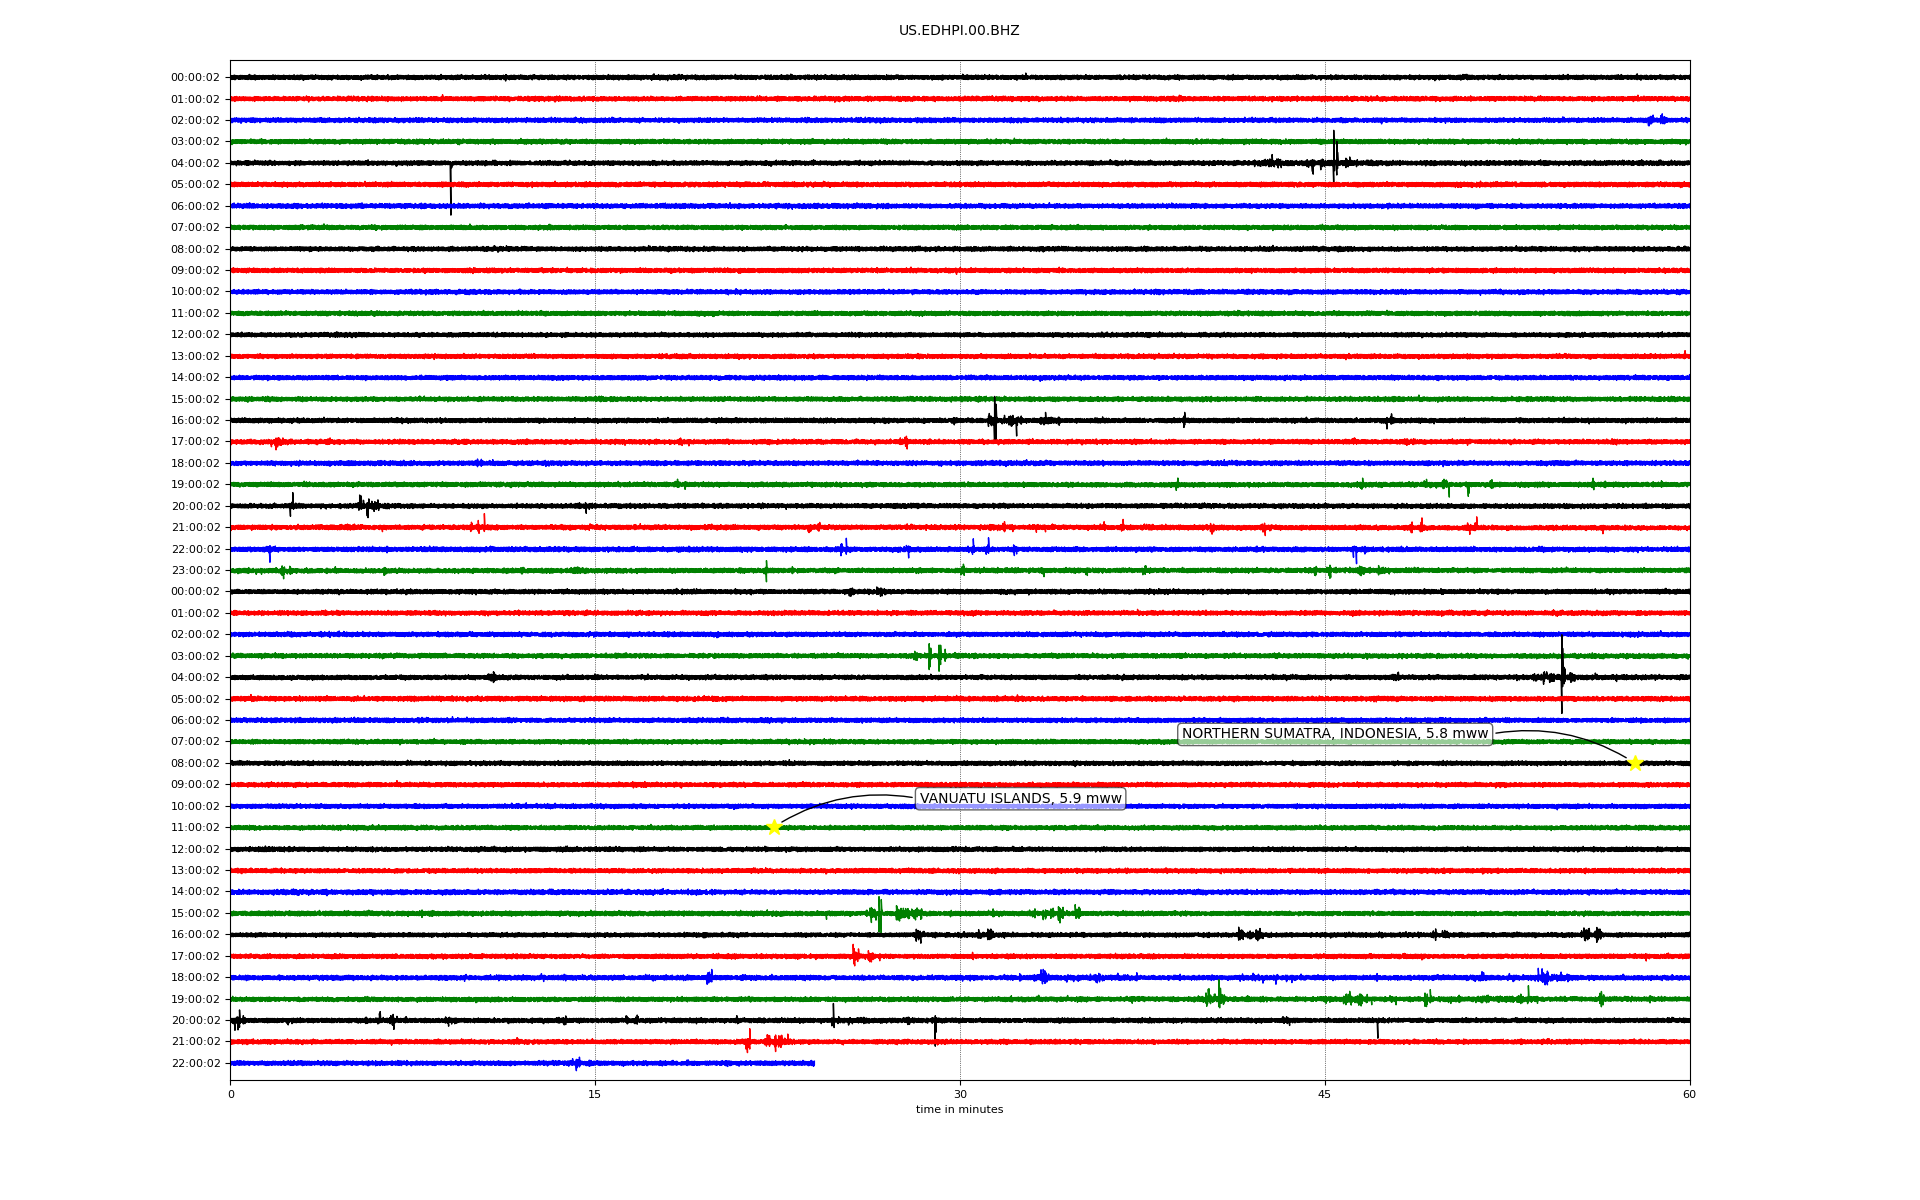
Task: Click the green burst on the lower 15:00:02 trace
Action: coord(880,914)
